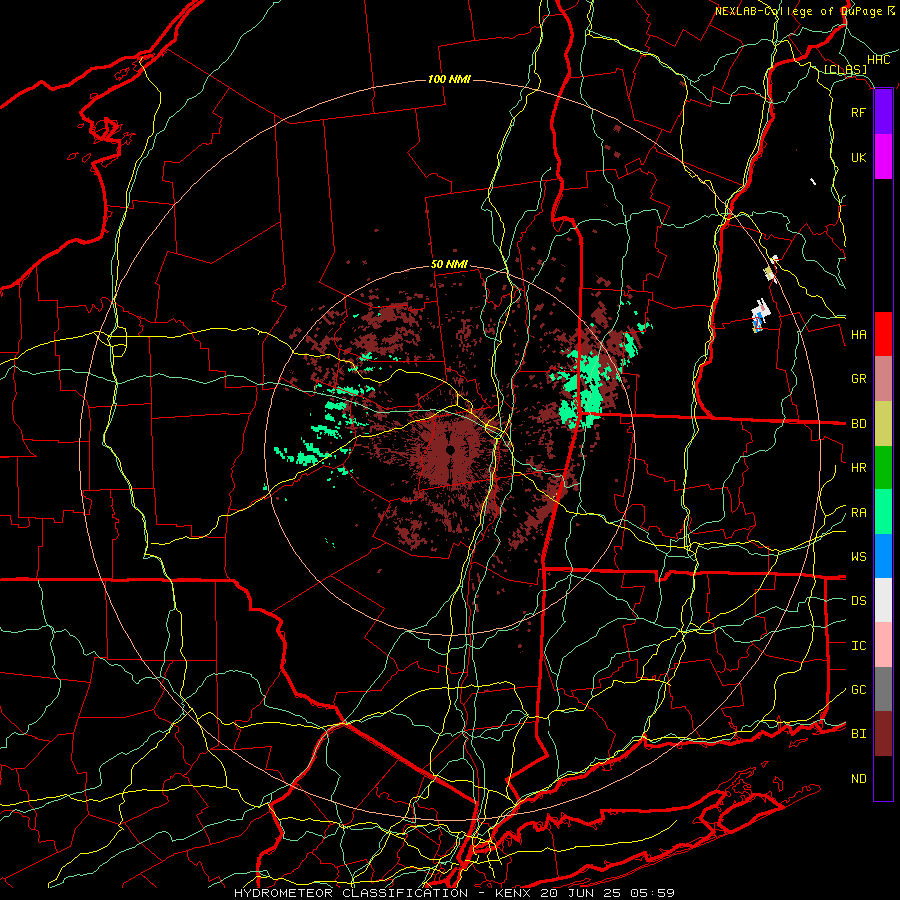Click the GC legend label
900x900 pixels.
click(x=858, y=690)
